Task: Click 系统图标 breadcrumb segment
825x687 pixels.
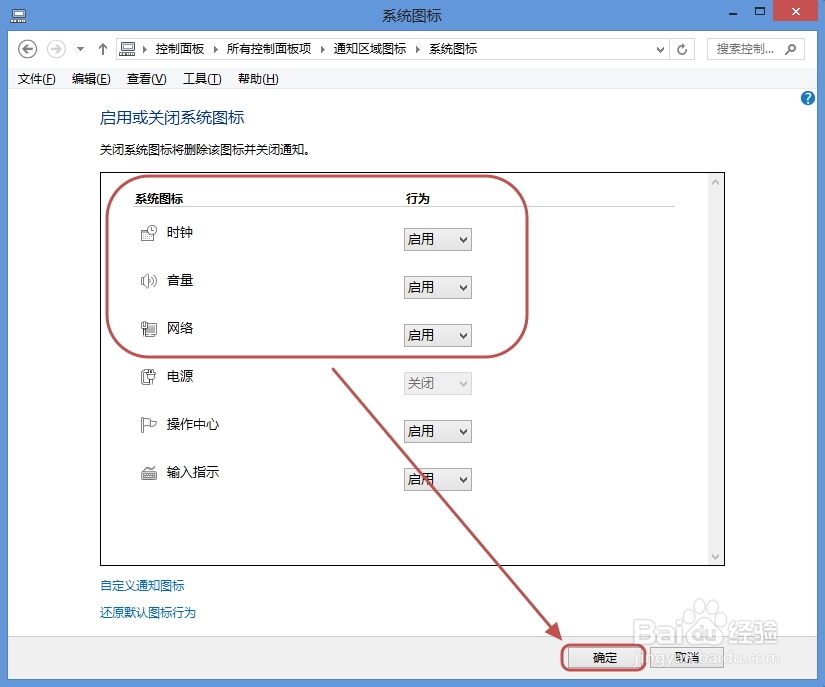Action: point(453,49)
